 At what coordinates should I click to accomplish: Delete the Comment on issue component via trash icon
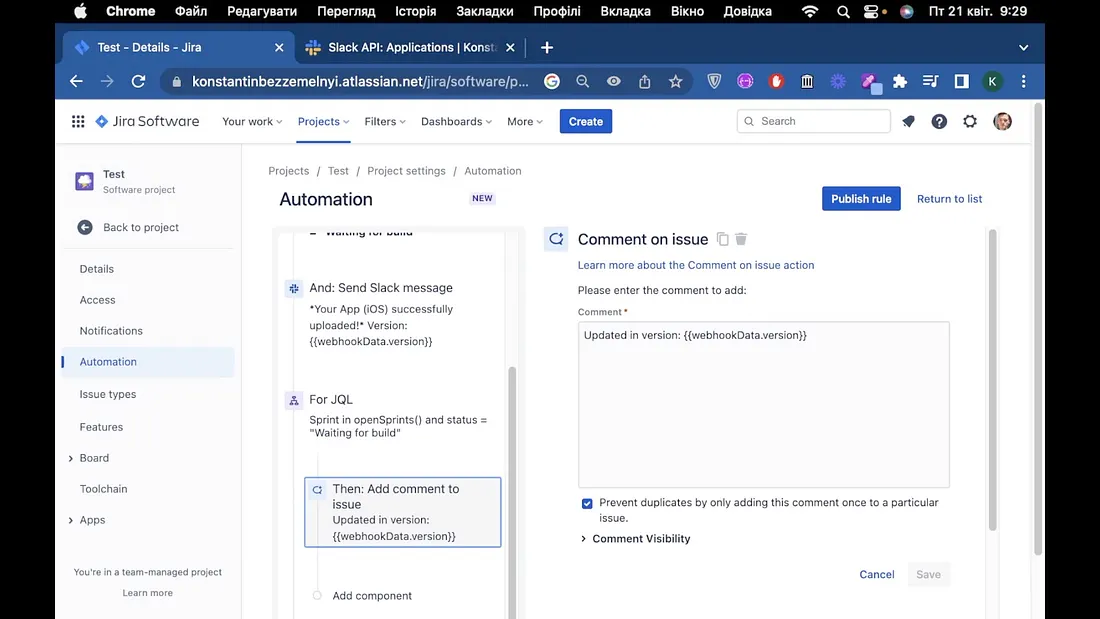pos(741,239)
